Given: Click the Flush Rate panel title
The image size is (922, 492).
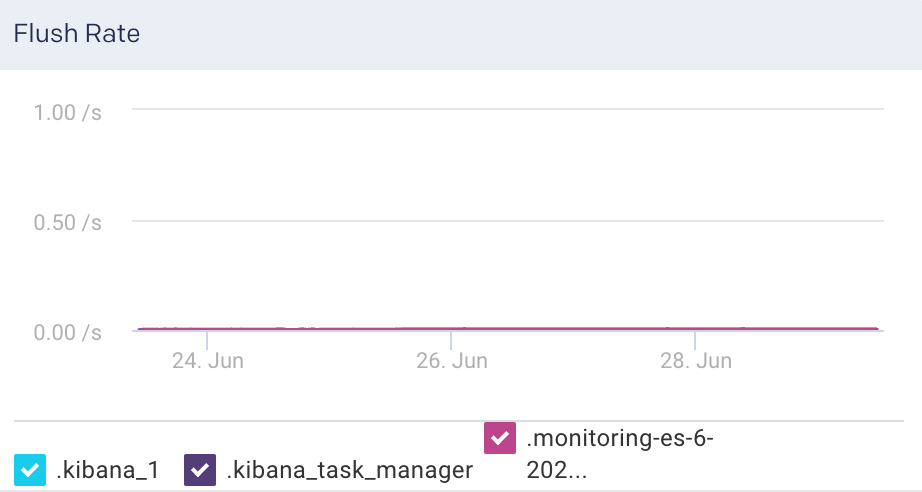Looking at the screenshot, I should tap(76, 33).
